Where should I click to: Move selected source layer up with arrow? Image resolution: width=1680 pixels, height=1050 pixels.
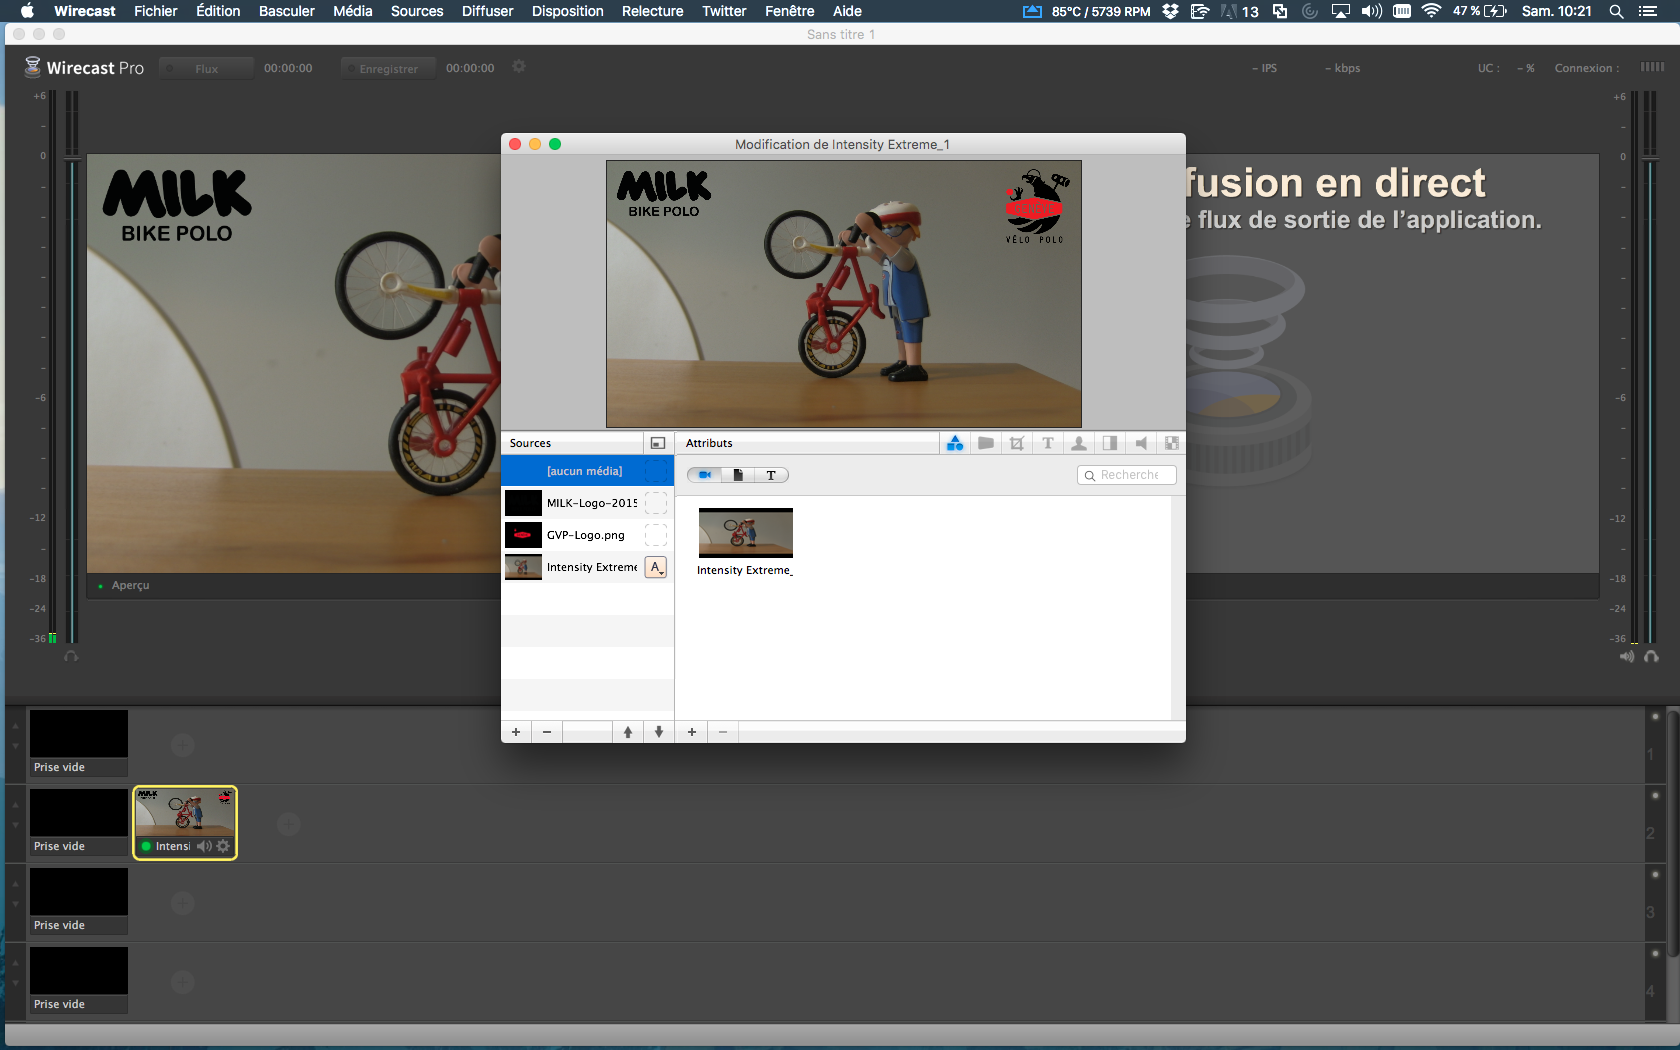(x=628, y=732)
